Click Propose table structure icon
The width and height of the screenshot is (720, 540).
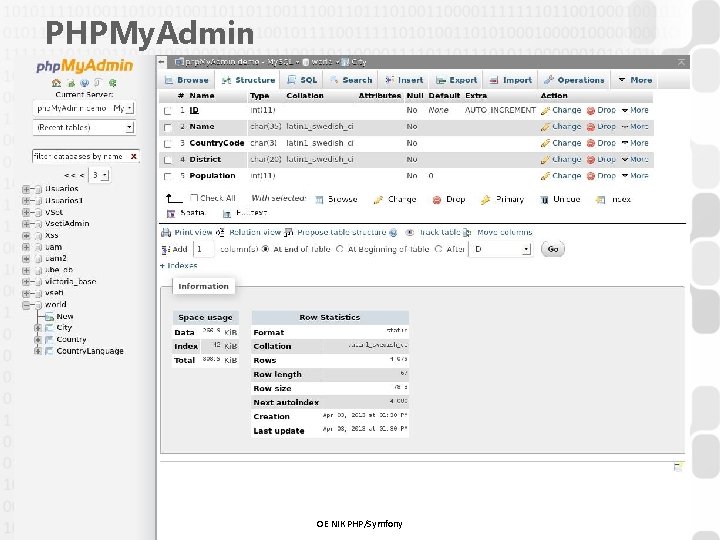[288, 233]
